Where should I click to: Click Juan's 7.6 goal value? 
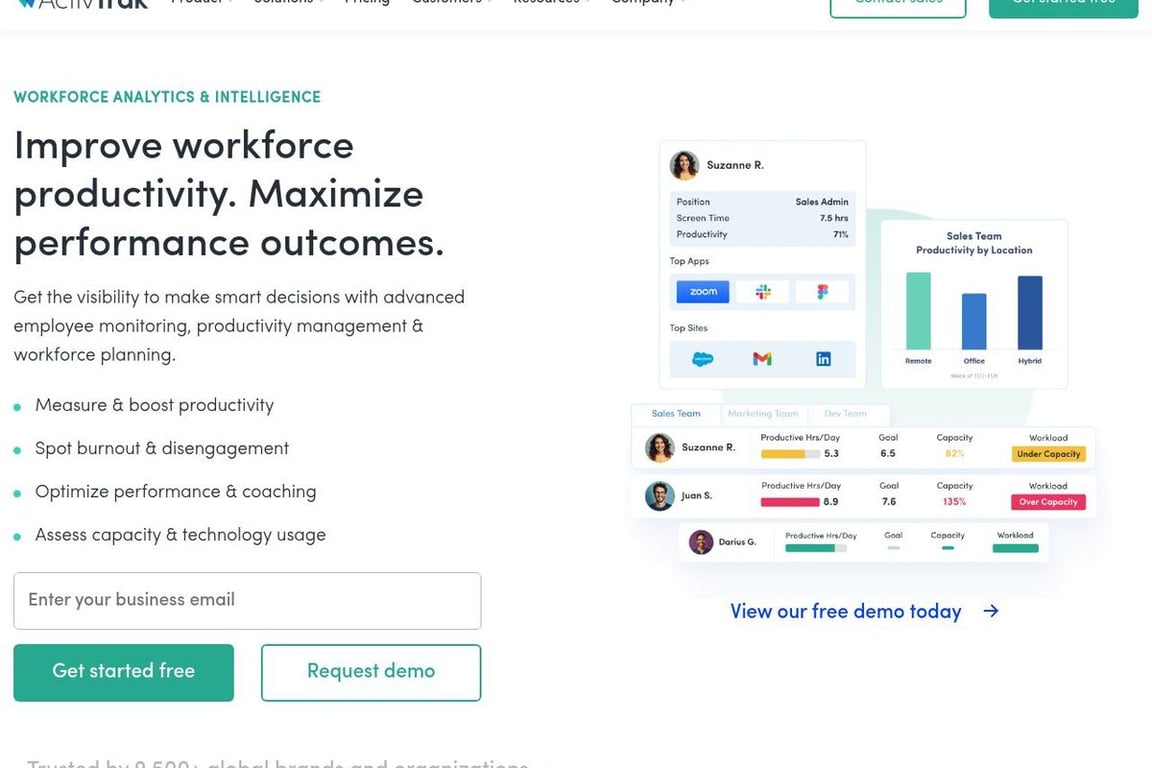point(889,502)
